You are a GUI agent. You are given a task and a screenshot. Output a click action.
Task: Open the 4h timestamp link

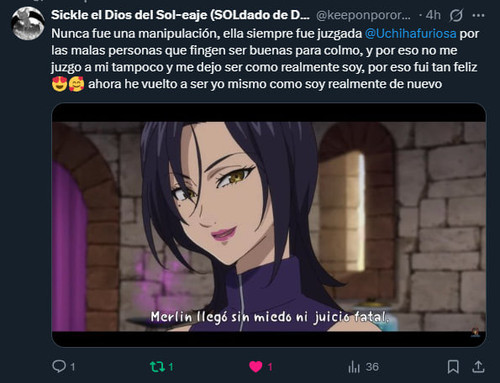click(x=433, y=15)
